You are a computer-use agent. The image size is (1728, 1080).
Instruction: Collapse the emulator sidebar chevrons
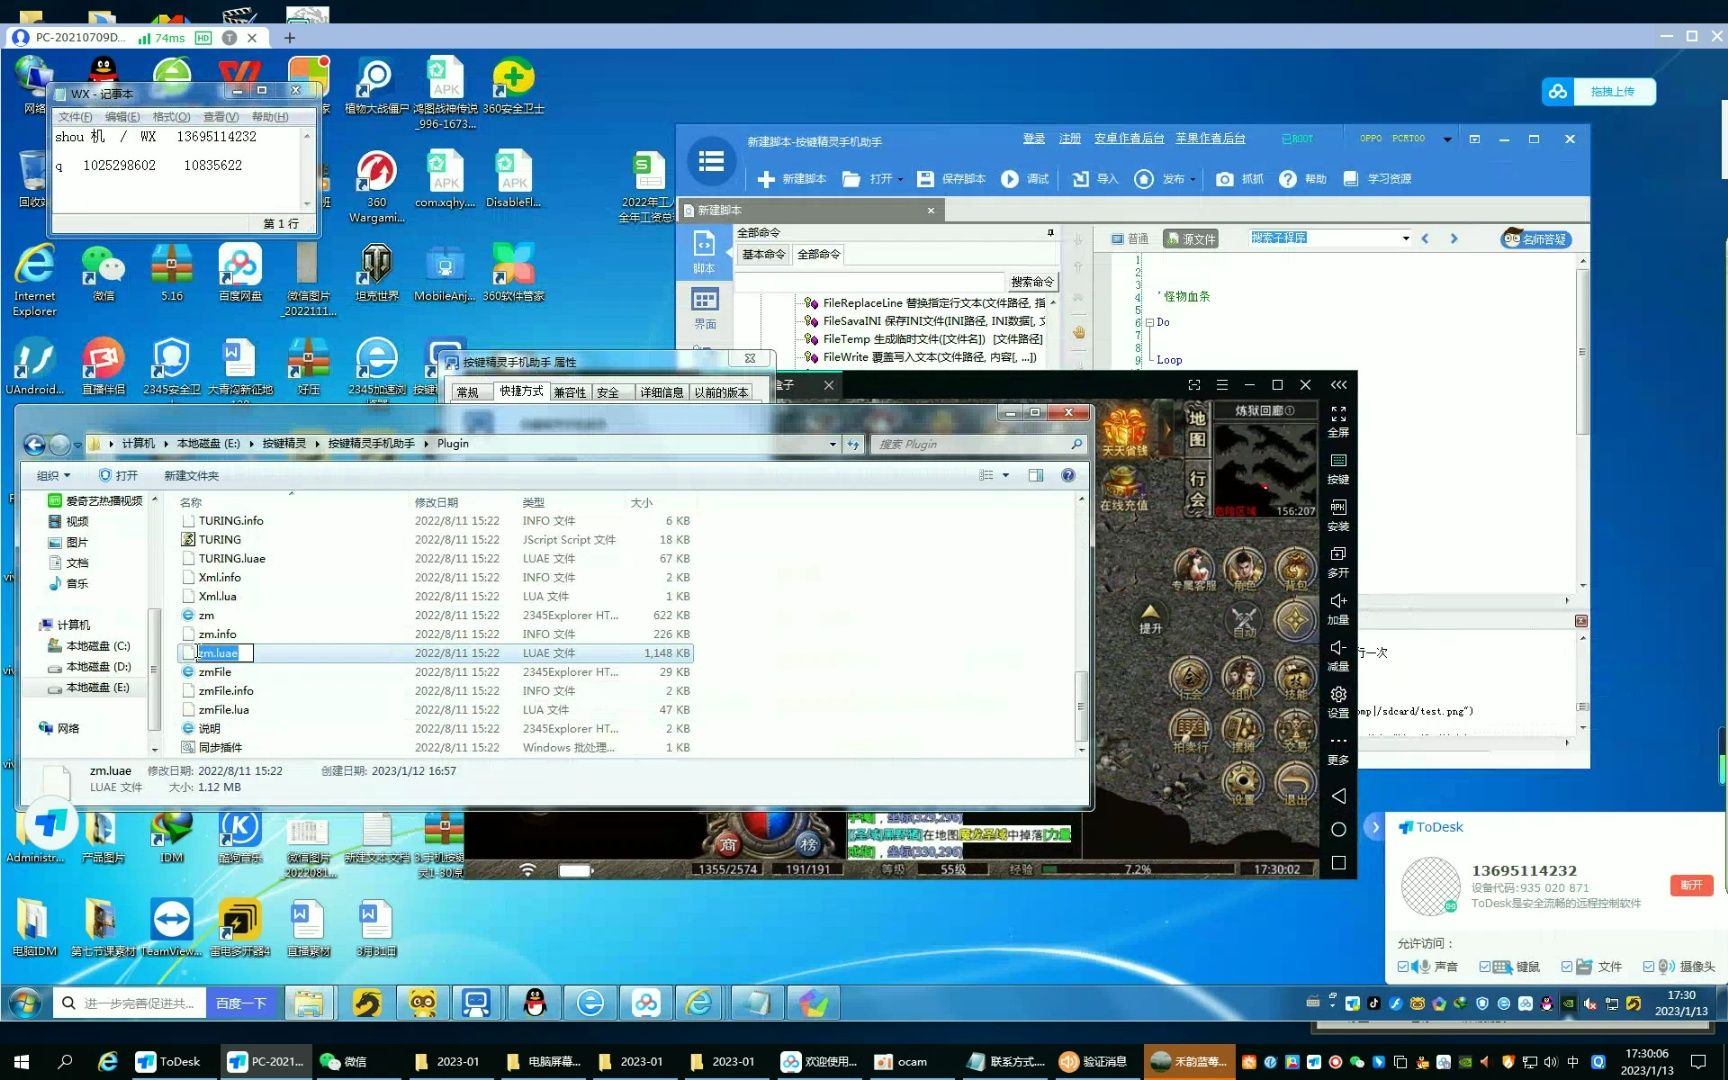[x=1338, y=385]
